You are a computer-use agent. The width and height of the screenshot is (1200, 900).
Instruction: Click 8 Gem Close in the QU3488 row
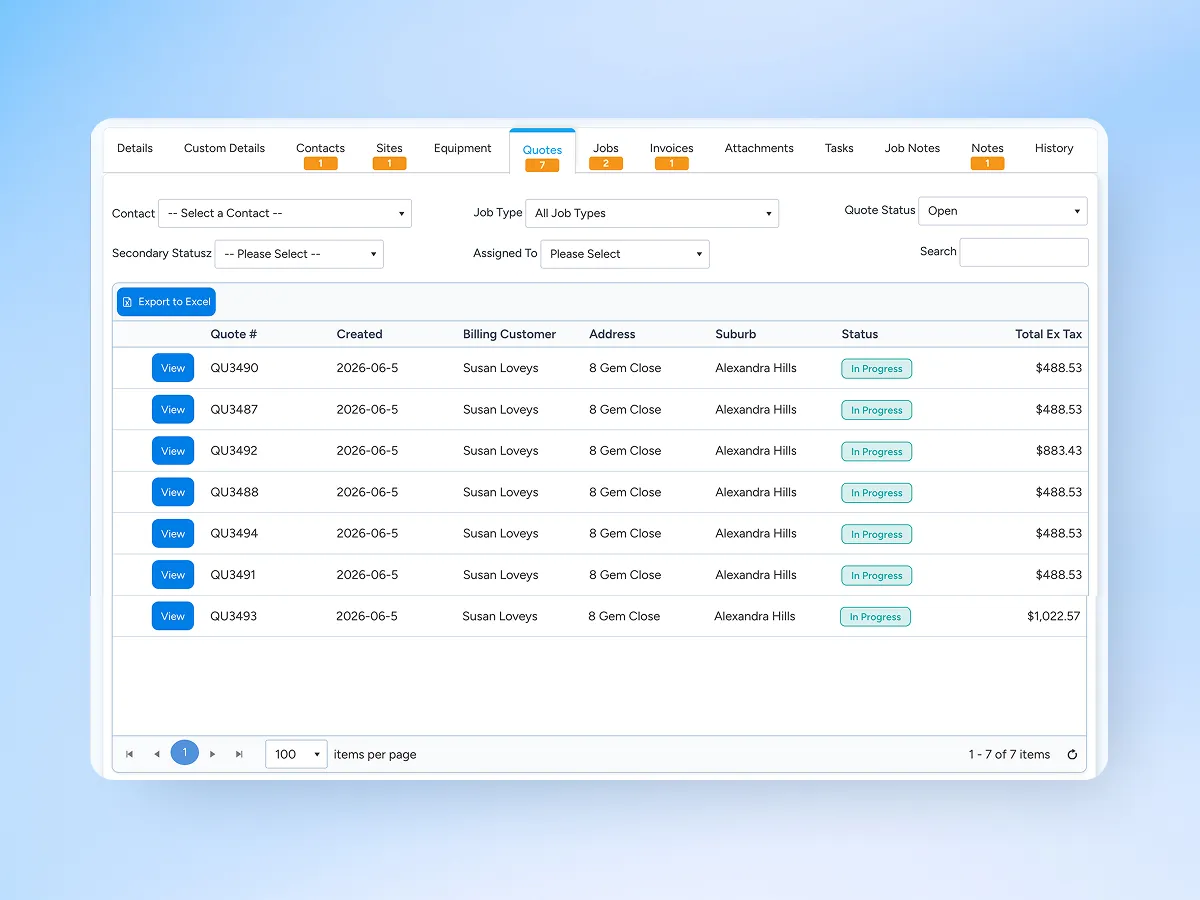coord(625,492)
